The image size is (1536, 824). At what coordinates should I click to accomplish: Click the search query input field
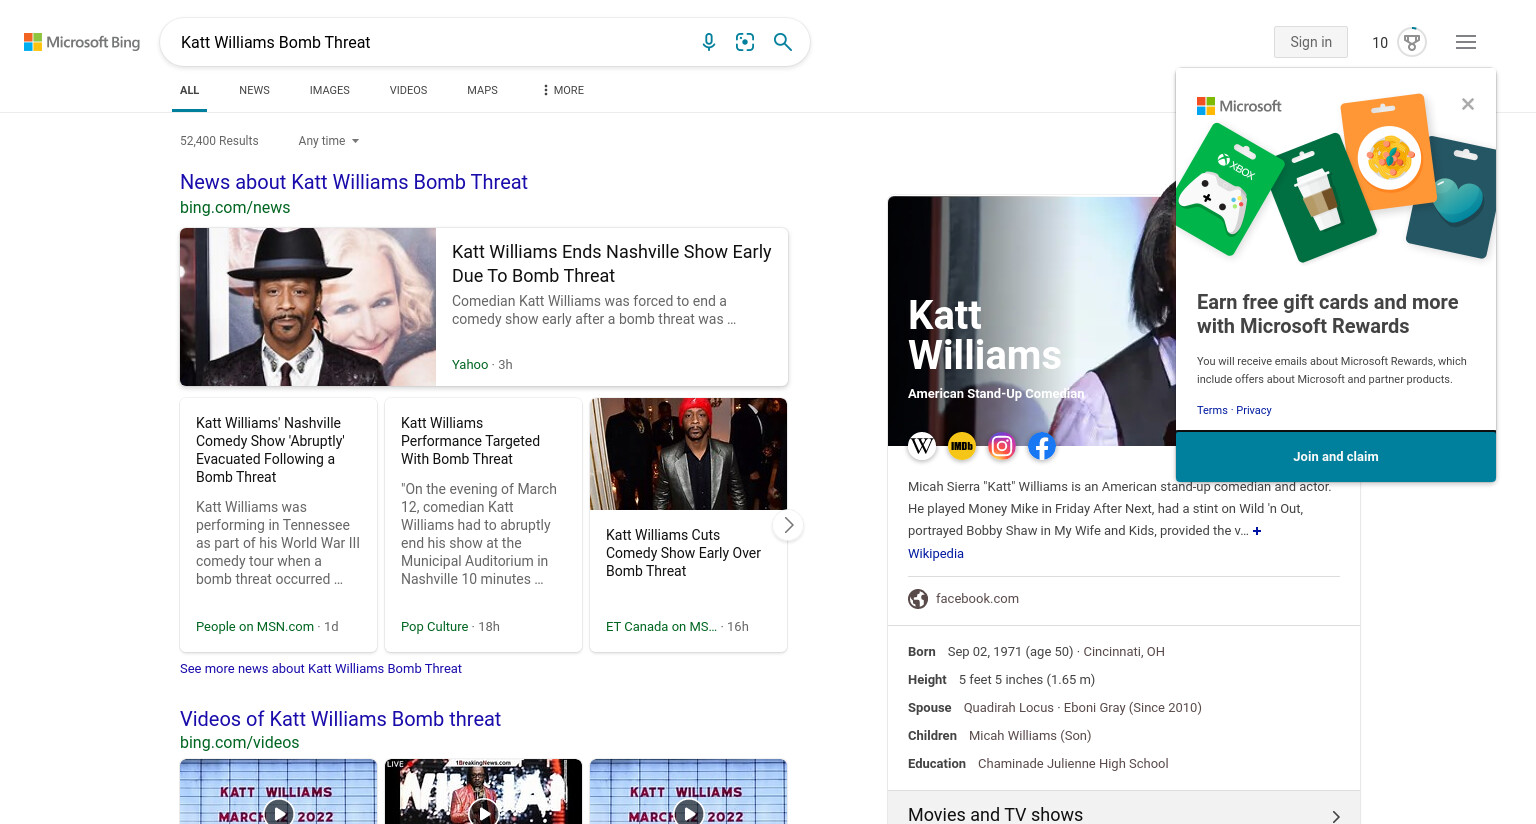tap(430, 42)
